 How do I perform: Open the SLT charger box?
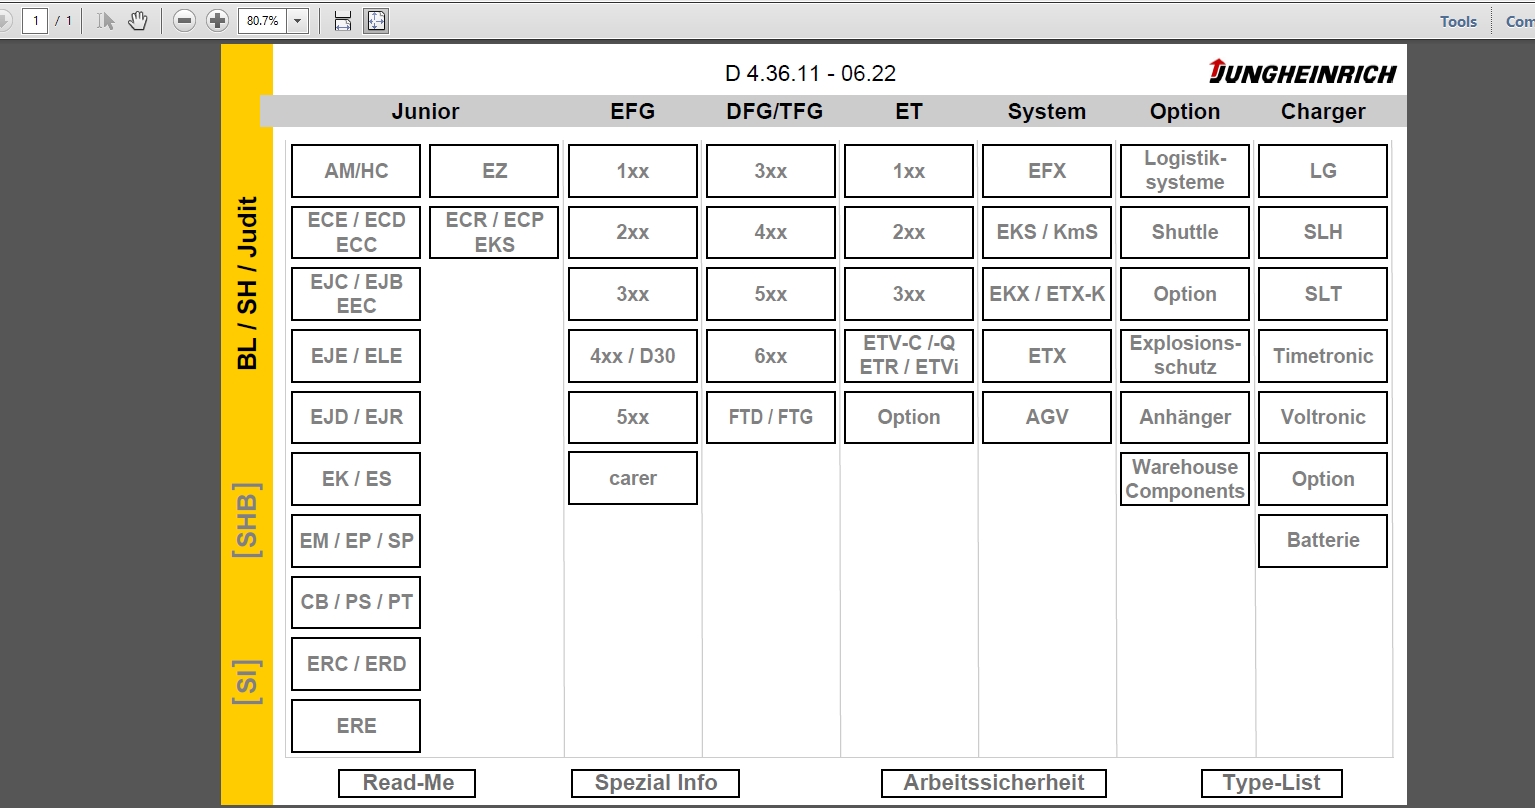click(1323, 294)
